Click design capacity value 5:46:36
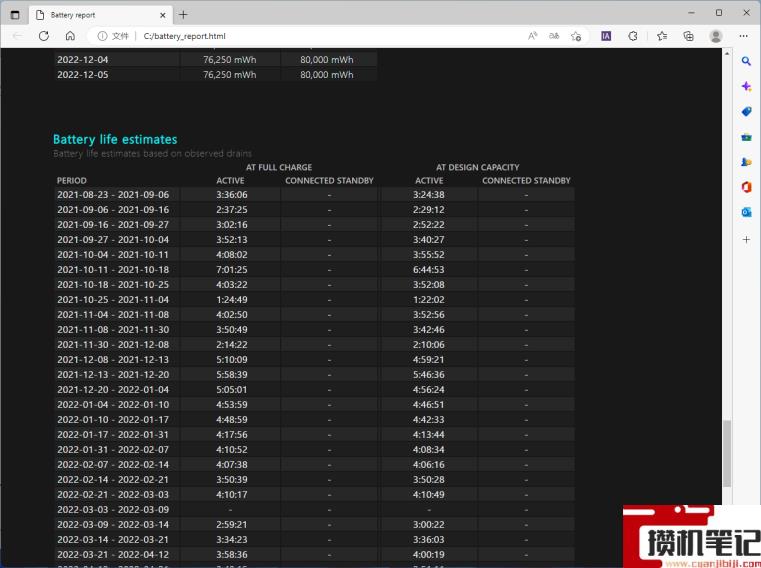761x568 pixels. click(x=429, y=375)
